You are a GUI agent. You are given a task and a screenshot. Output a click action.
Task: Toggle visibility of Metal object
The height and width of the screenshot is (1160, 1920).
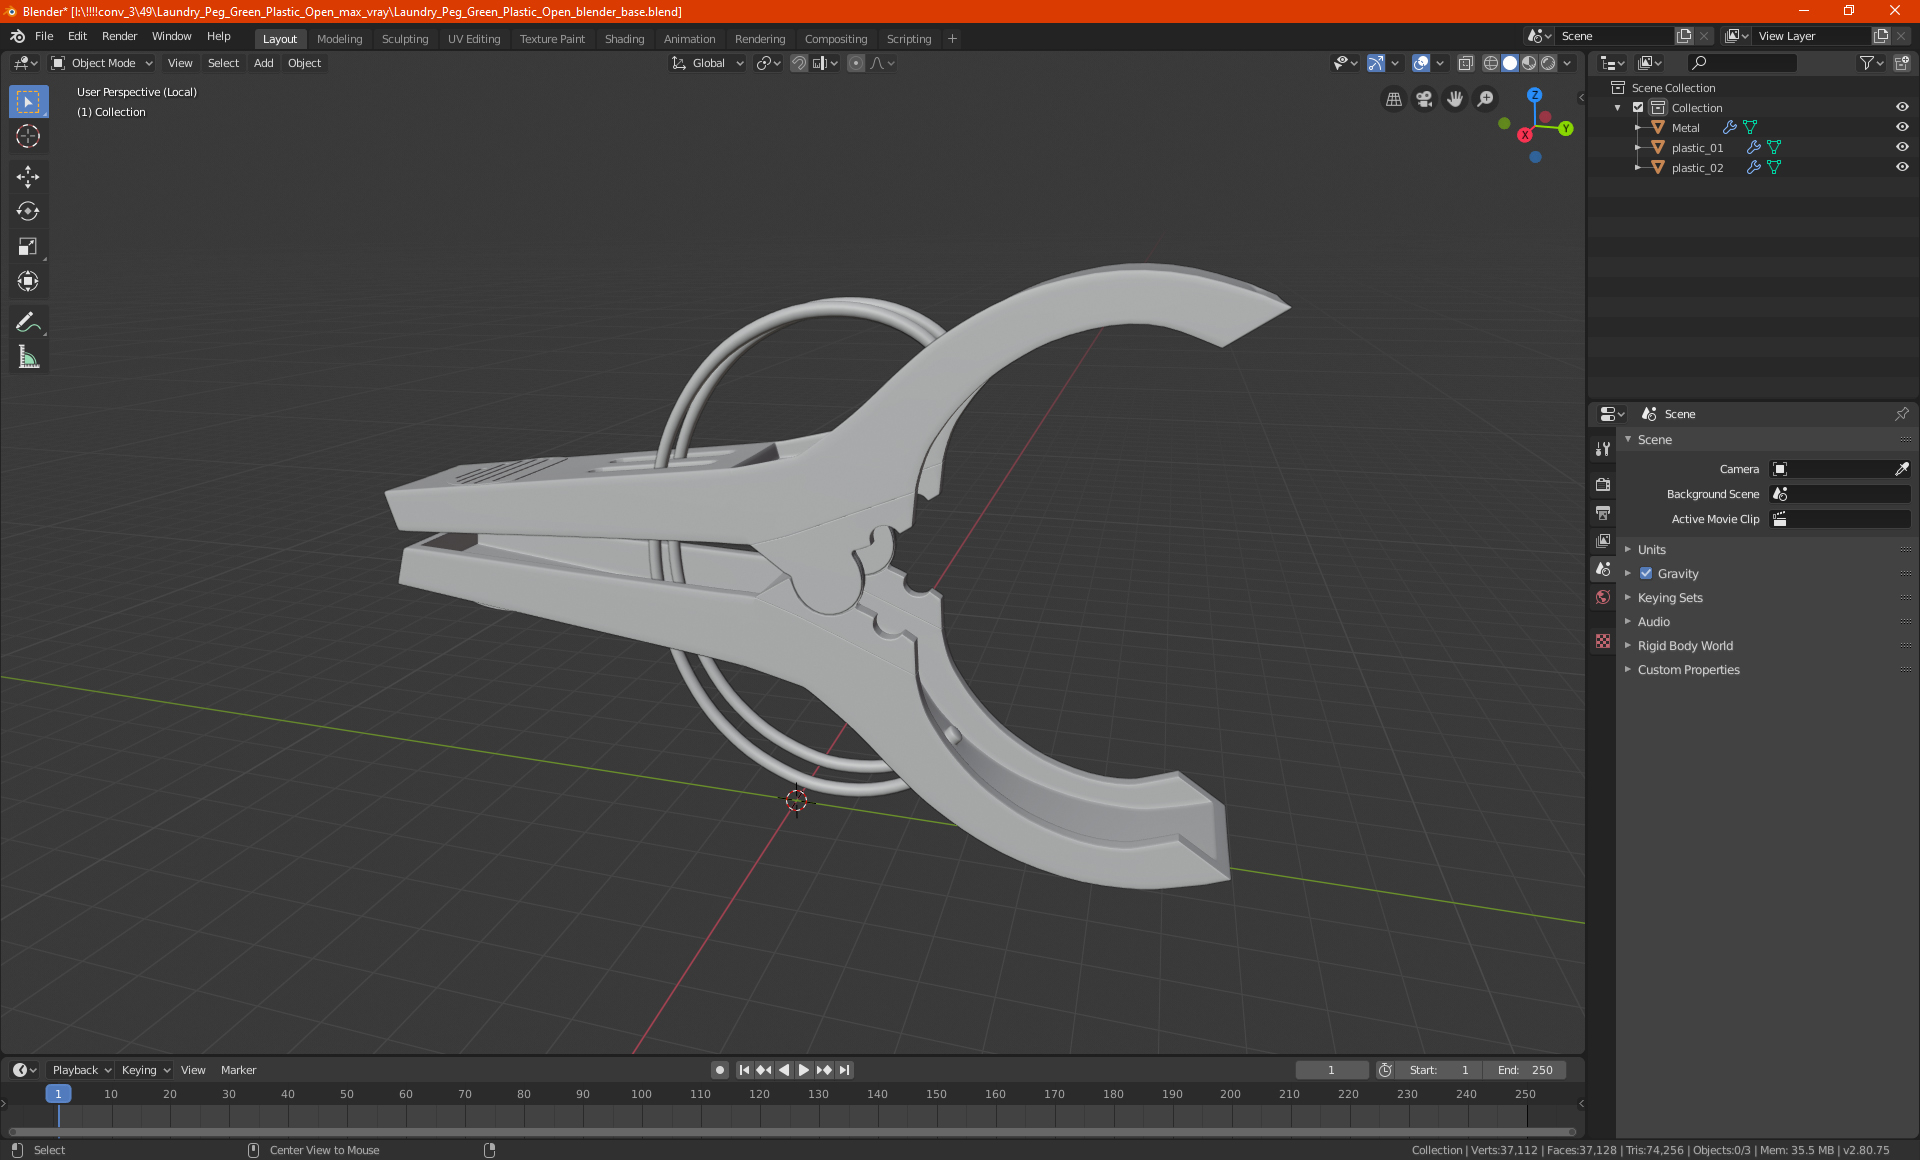tap(1904, 126)
